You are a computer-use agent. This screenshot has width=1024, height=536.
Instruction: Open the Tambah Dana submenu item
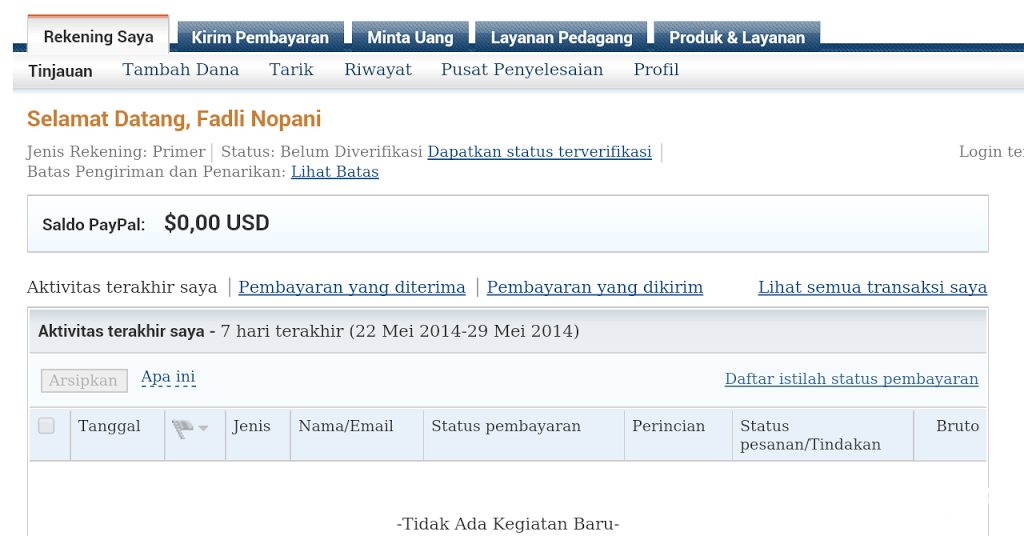pyautogui.click(x=181, y=70)
